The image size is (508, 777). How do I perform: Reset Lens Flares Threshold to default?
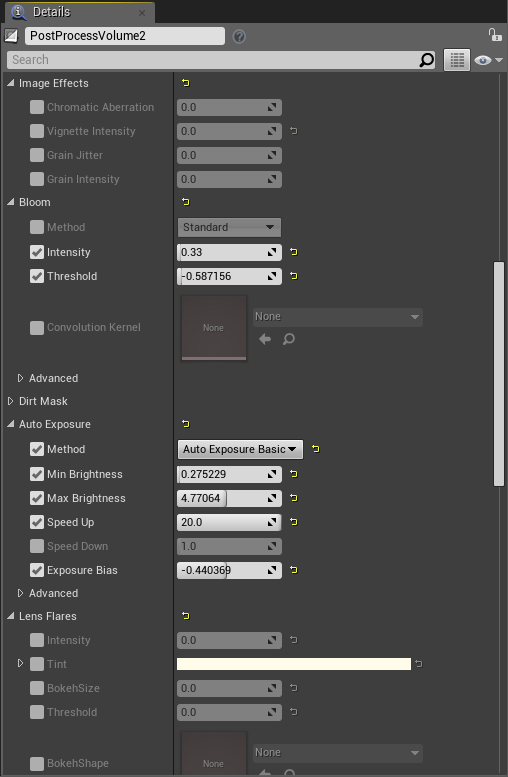[x=293, y=712]
